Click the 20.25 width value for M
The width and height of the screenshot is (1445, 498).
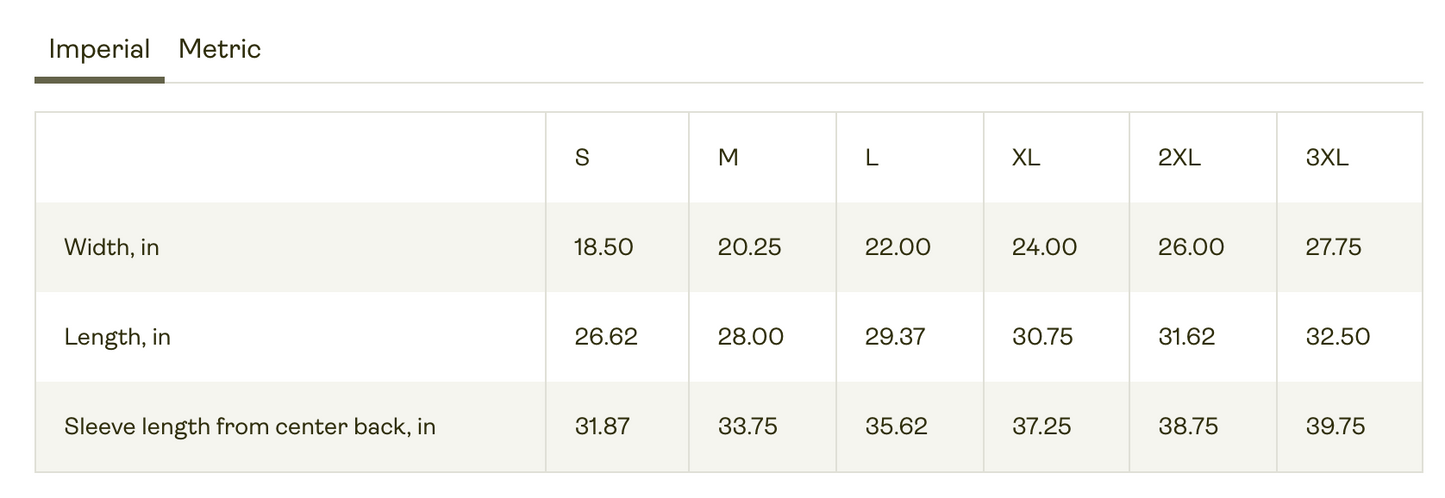(750, 247)
